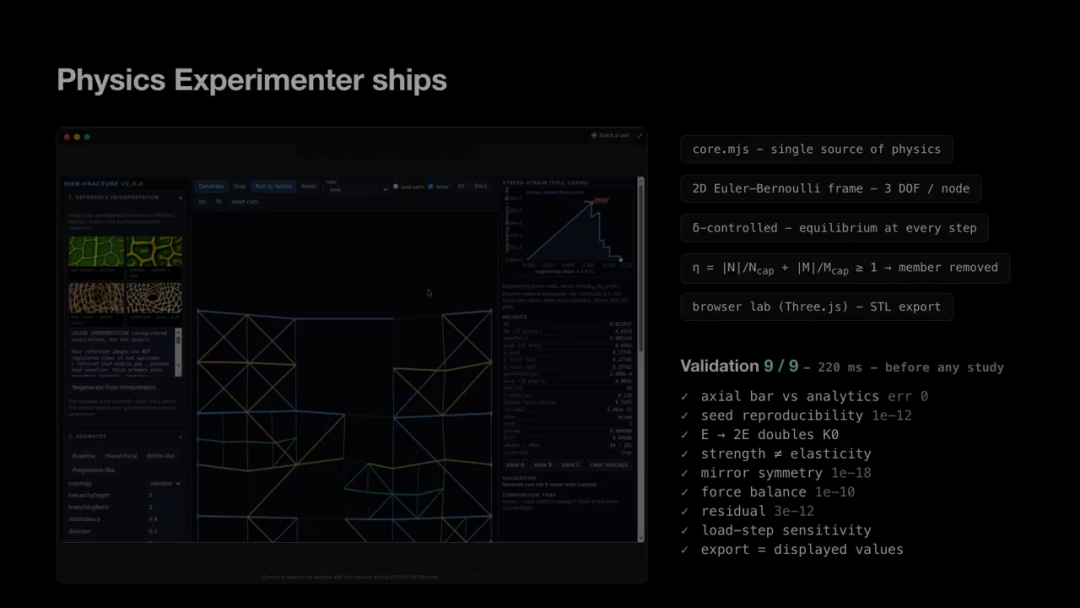
Task: Click Reset in the simulation toolbar
Action: (x=309, y=187)
